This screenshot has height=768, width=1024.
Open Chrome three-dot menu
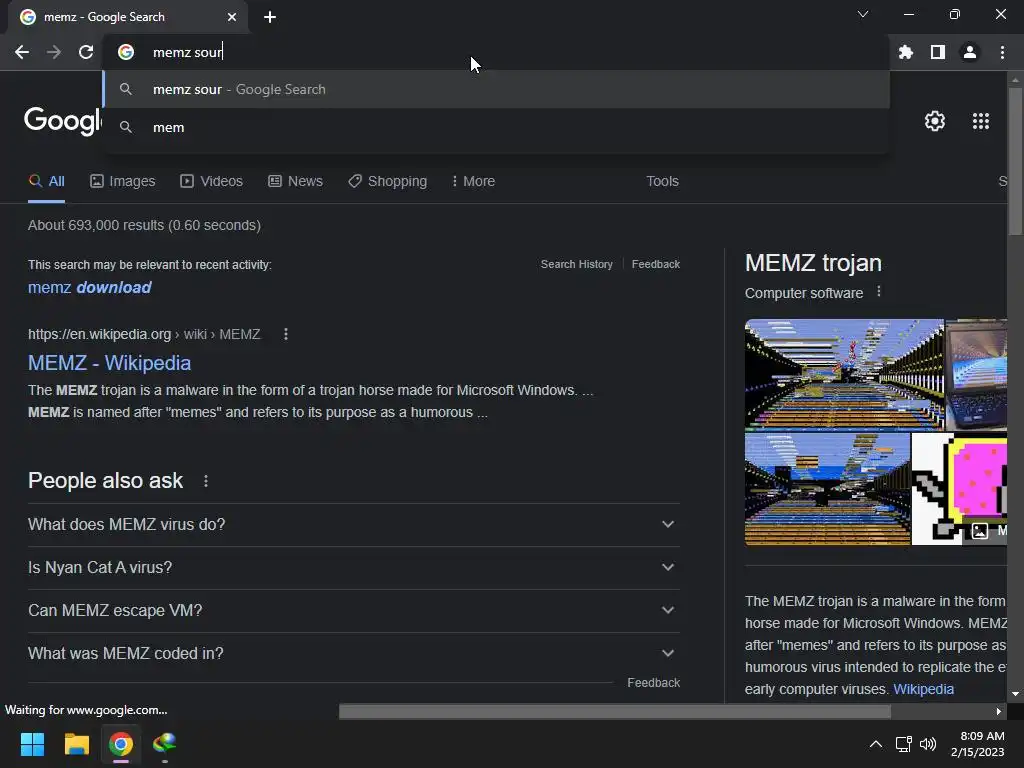(1002, 52)
